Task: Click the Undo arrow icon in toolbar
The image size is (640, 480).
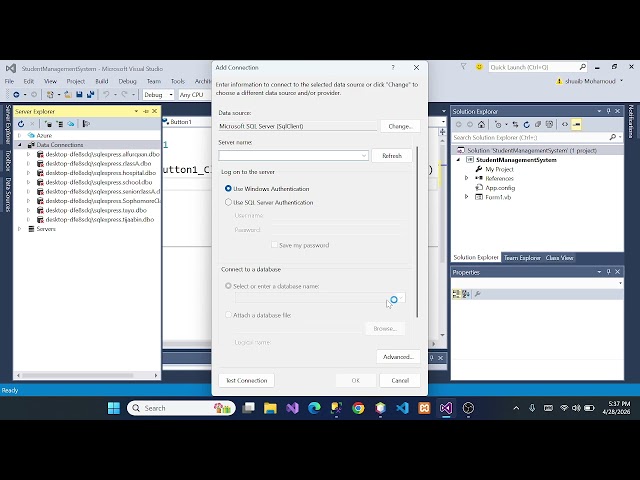Action: pyautogui.click(x=106, y=95)
